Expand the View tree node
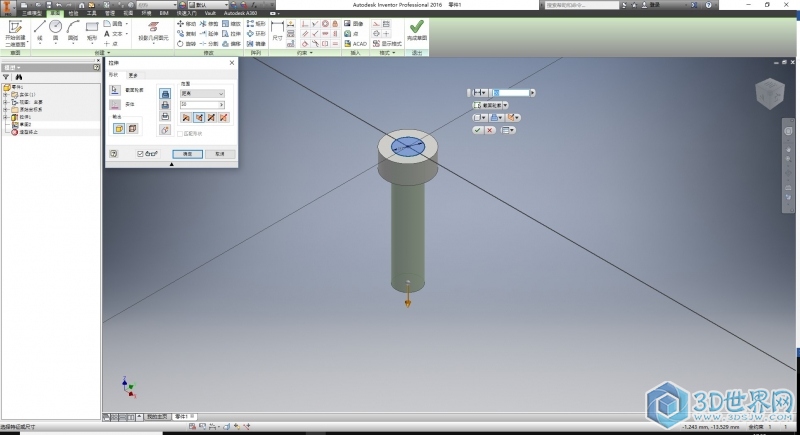800x435 pixels. click(x=6, y=102)
